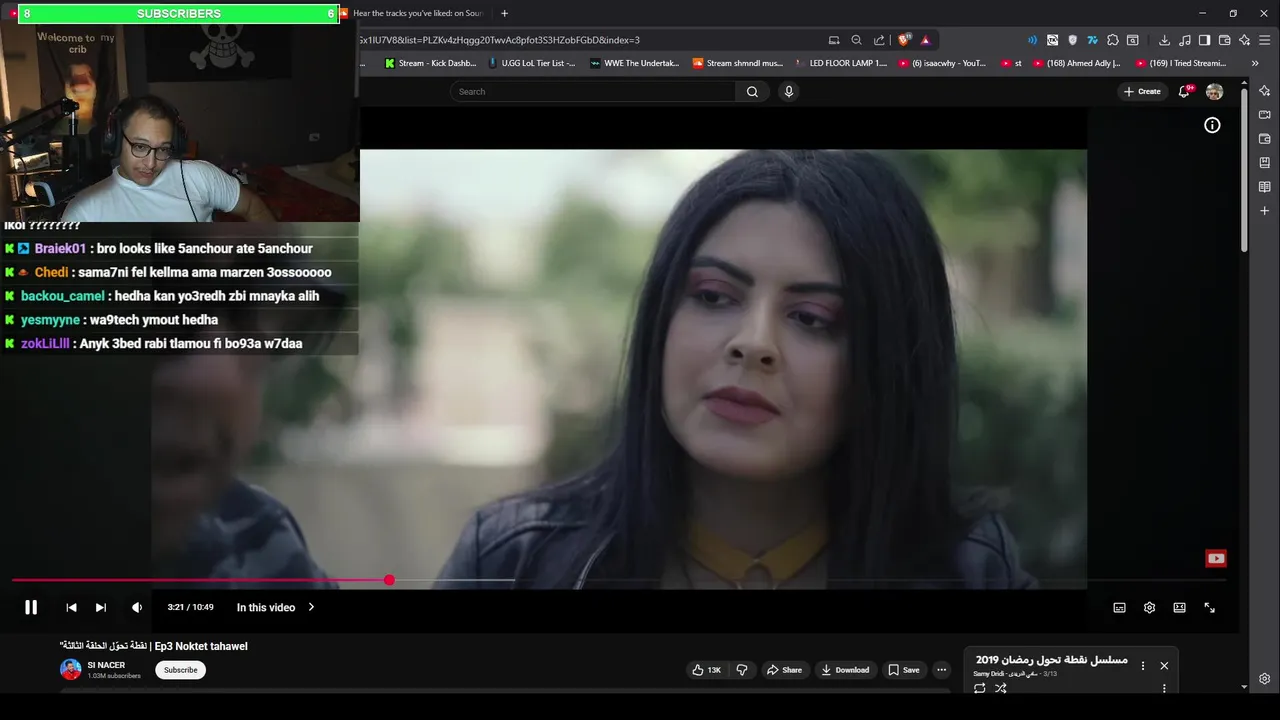This screenshot has height=720, width=1280.
Task: Pause the YouTube video
Action: coord(31,607)
